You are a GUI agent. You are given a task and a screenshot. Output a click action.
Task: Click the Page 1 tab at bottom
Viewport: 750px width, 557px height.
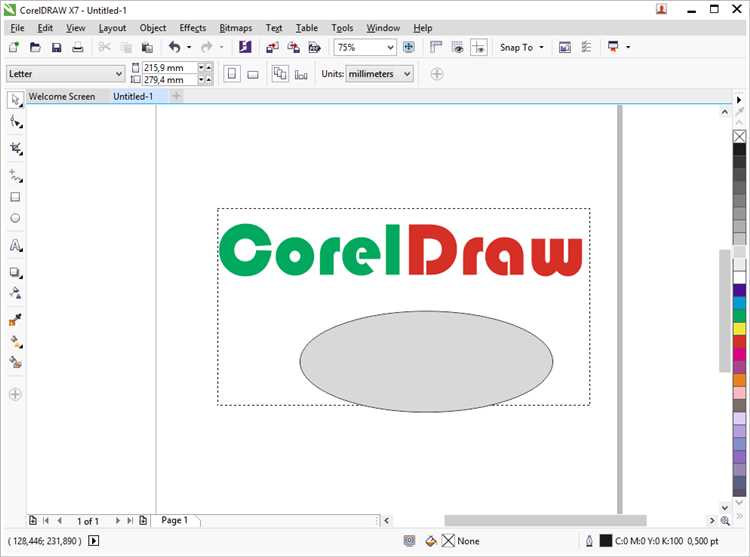(174, 520)
